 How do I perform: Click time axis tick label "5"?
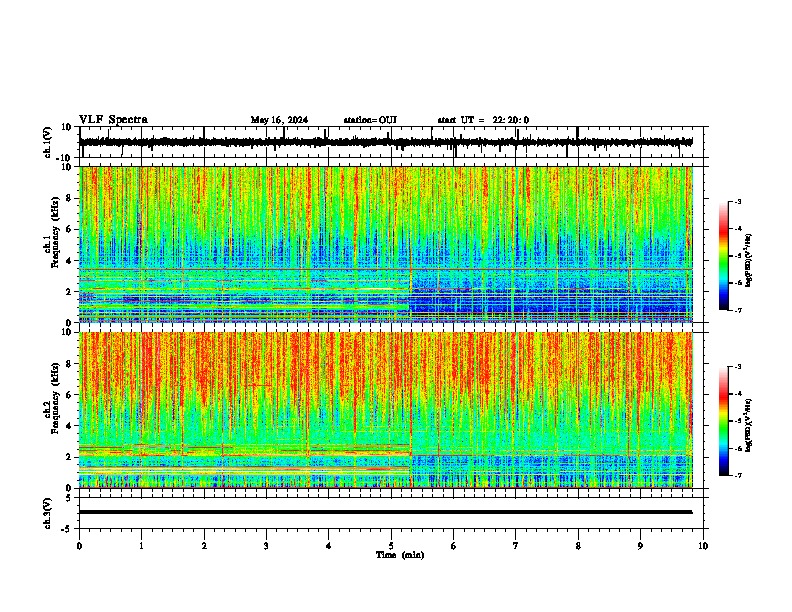(x=391, y=546)
